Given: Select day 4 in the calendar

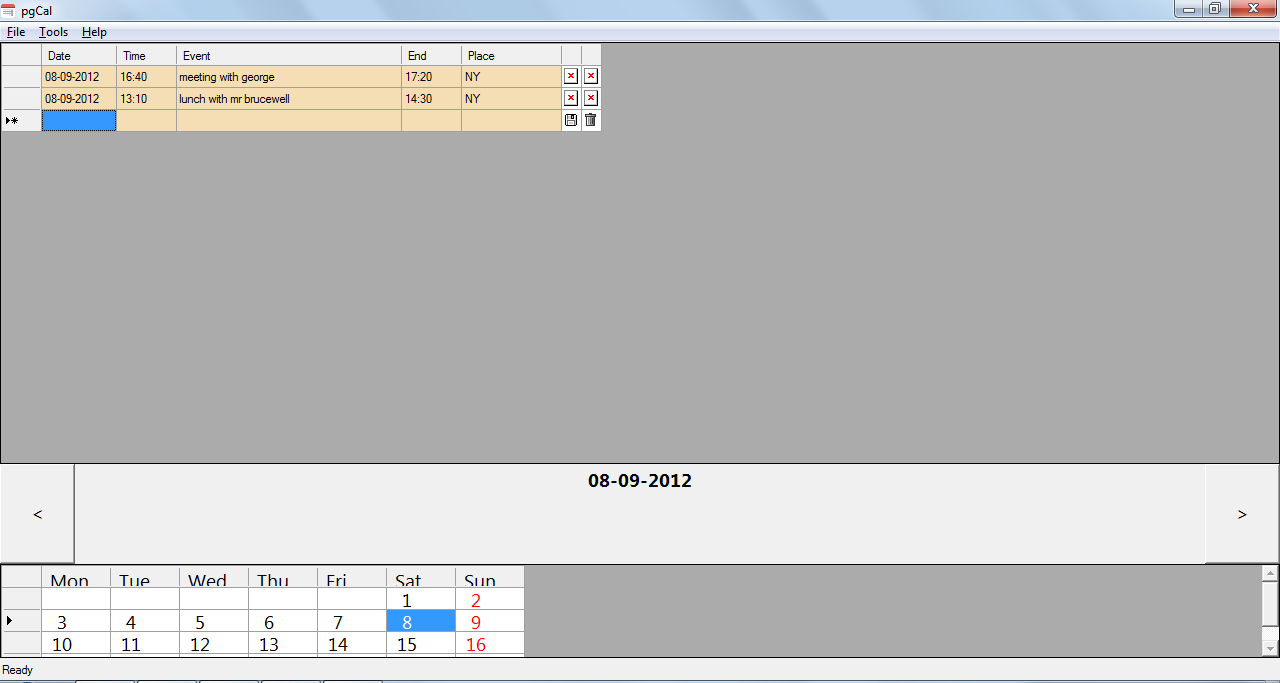Looking at the screenshot, I should [x=145, y=622].
